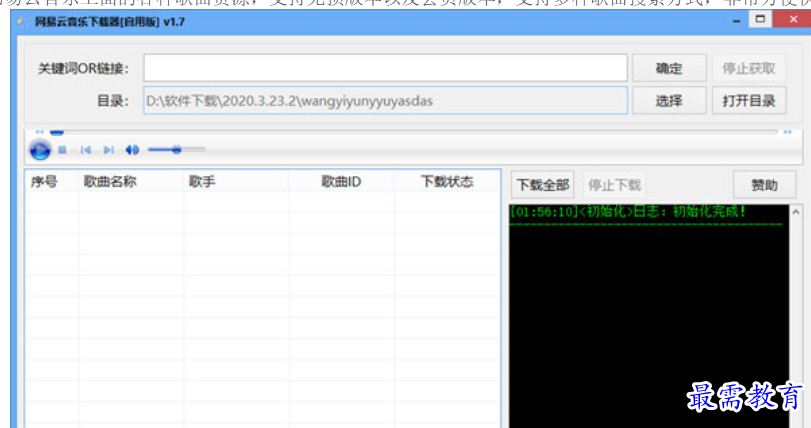
Task: Stop playback with the square stop icon
Action: tap(63, 150)
